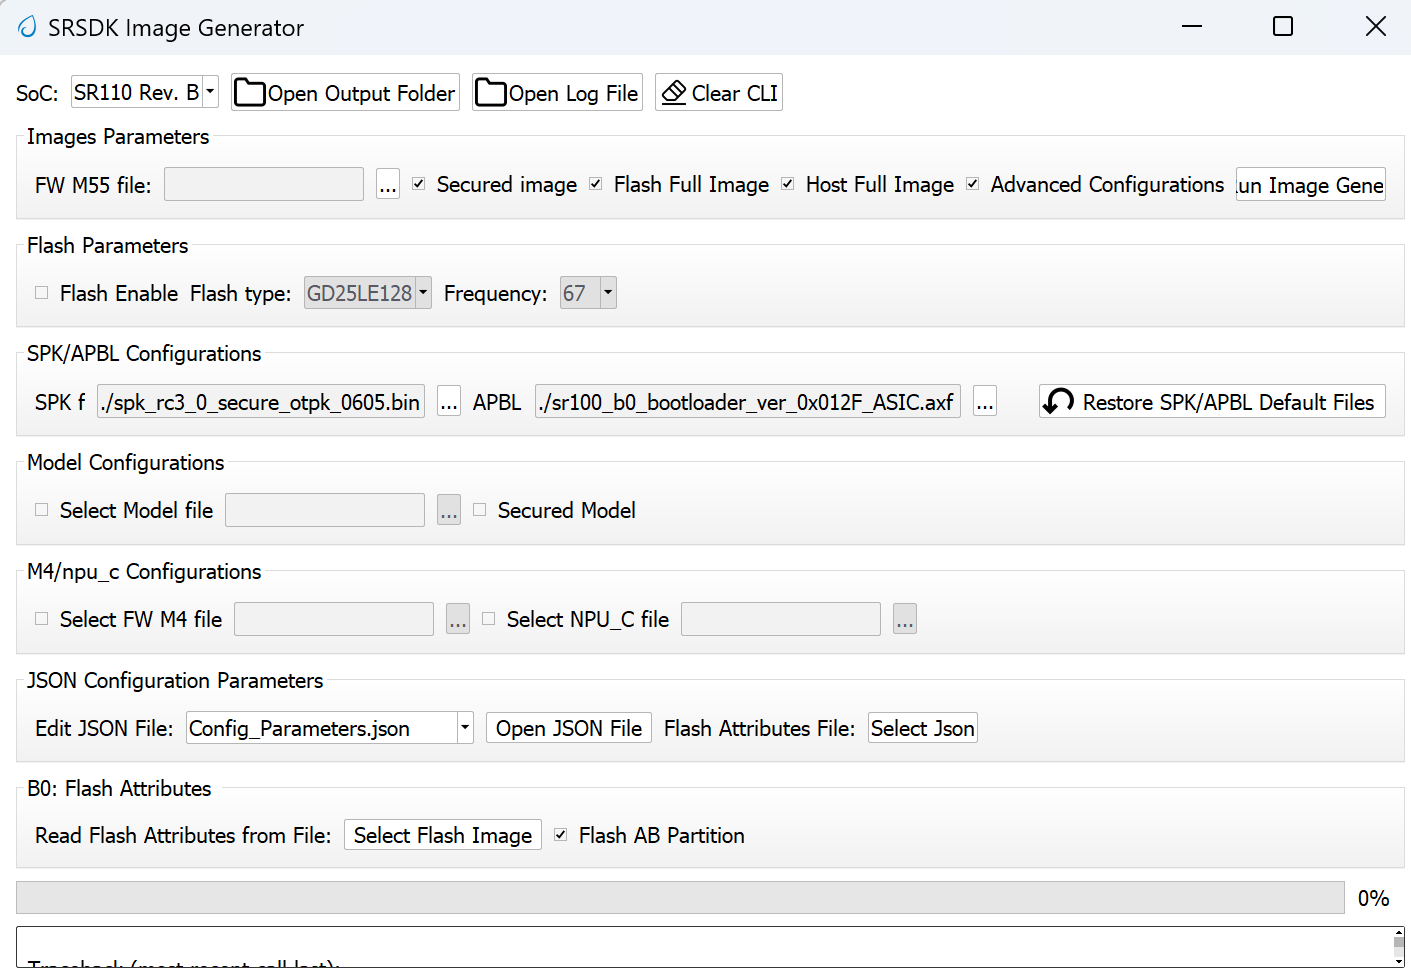Browse for SPK file with ellipsis button

(449, 402)
